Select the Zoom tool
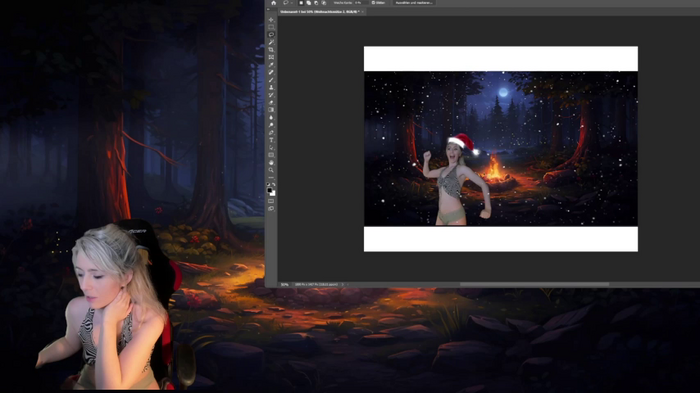This screenshot has width=700, height=393. (271, 170)
